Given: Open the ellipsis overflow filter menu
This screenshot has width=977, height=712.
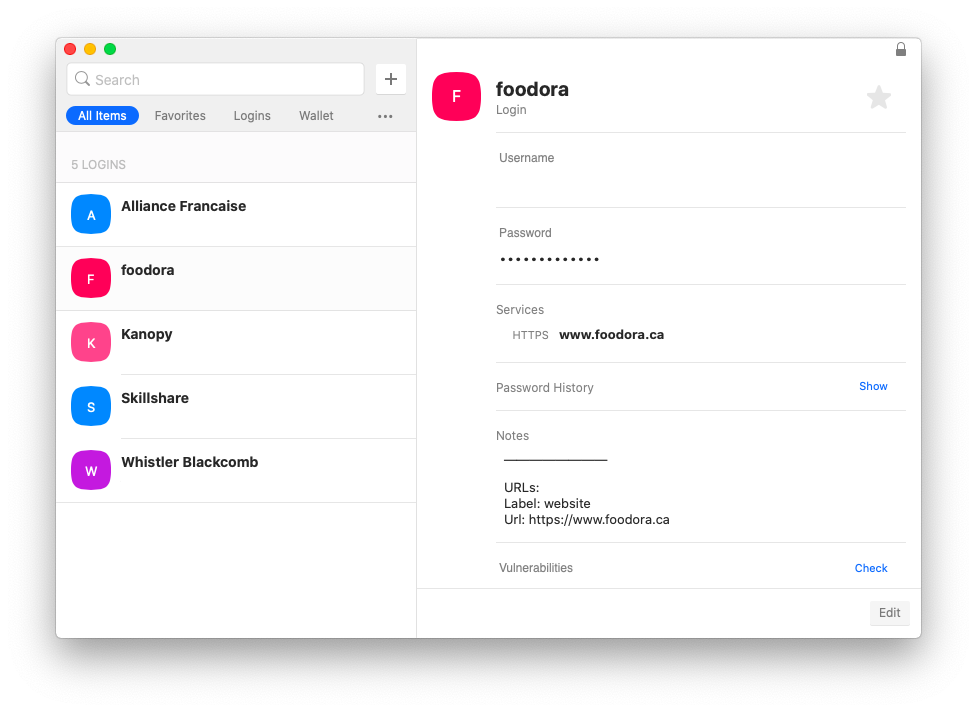Looking at the screenshot, I should click(385, 116).
